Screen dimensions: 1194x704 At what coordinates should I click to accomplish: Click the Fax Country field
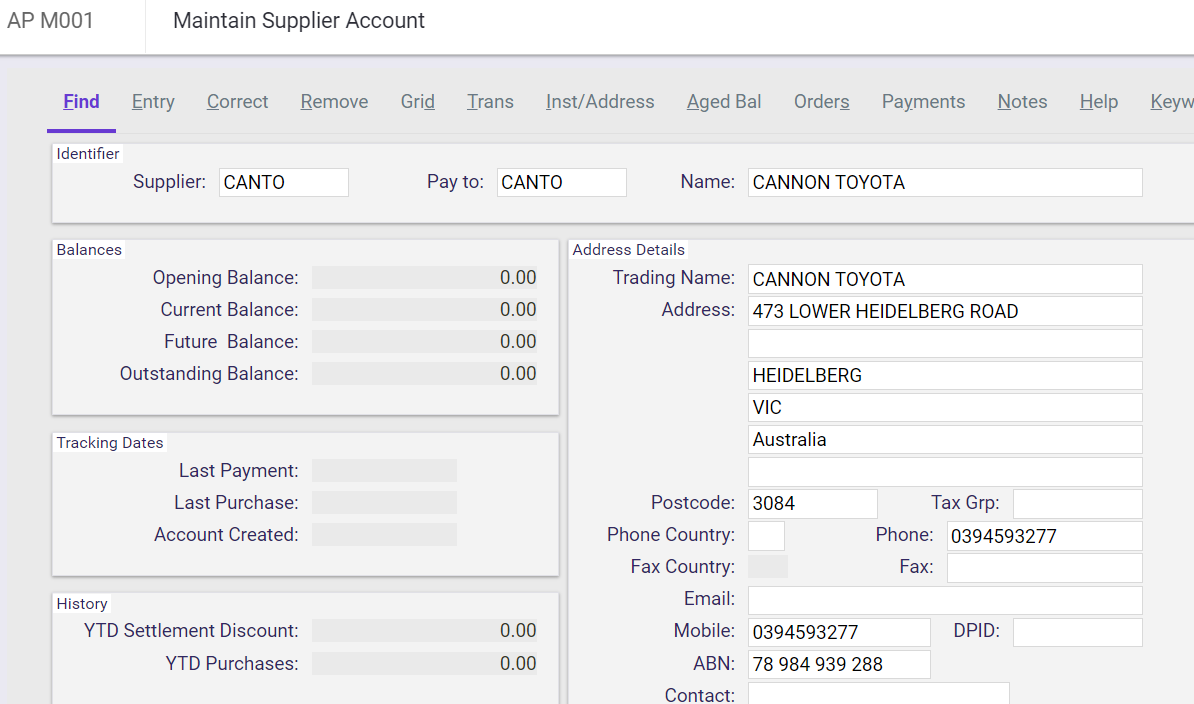pos(768,567)
